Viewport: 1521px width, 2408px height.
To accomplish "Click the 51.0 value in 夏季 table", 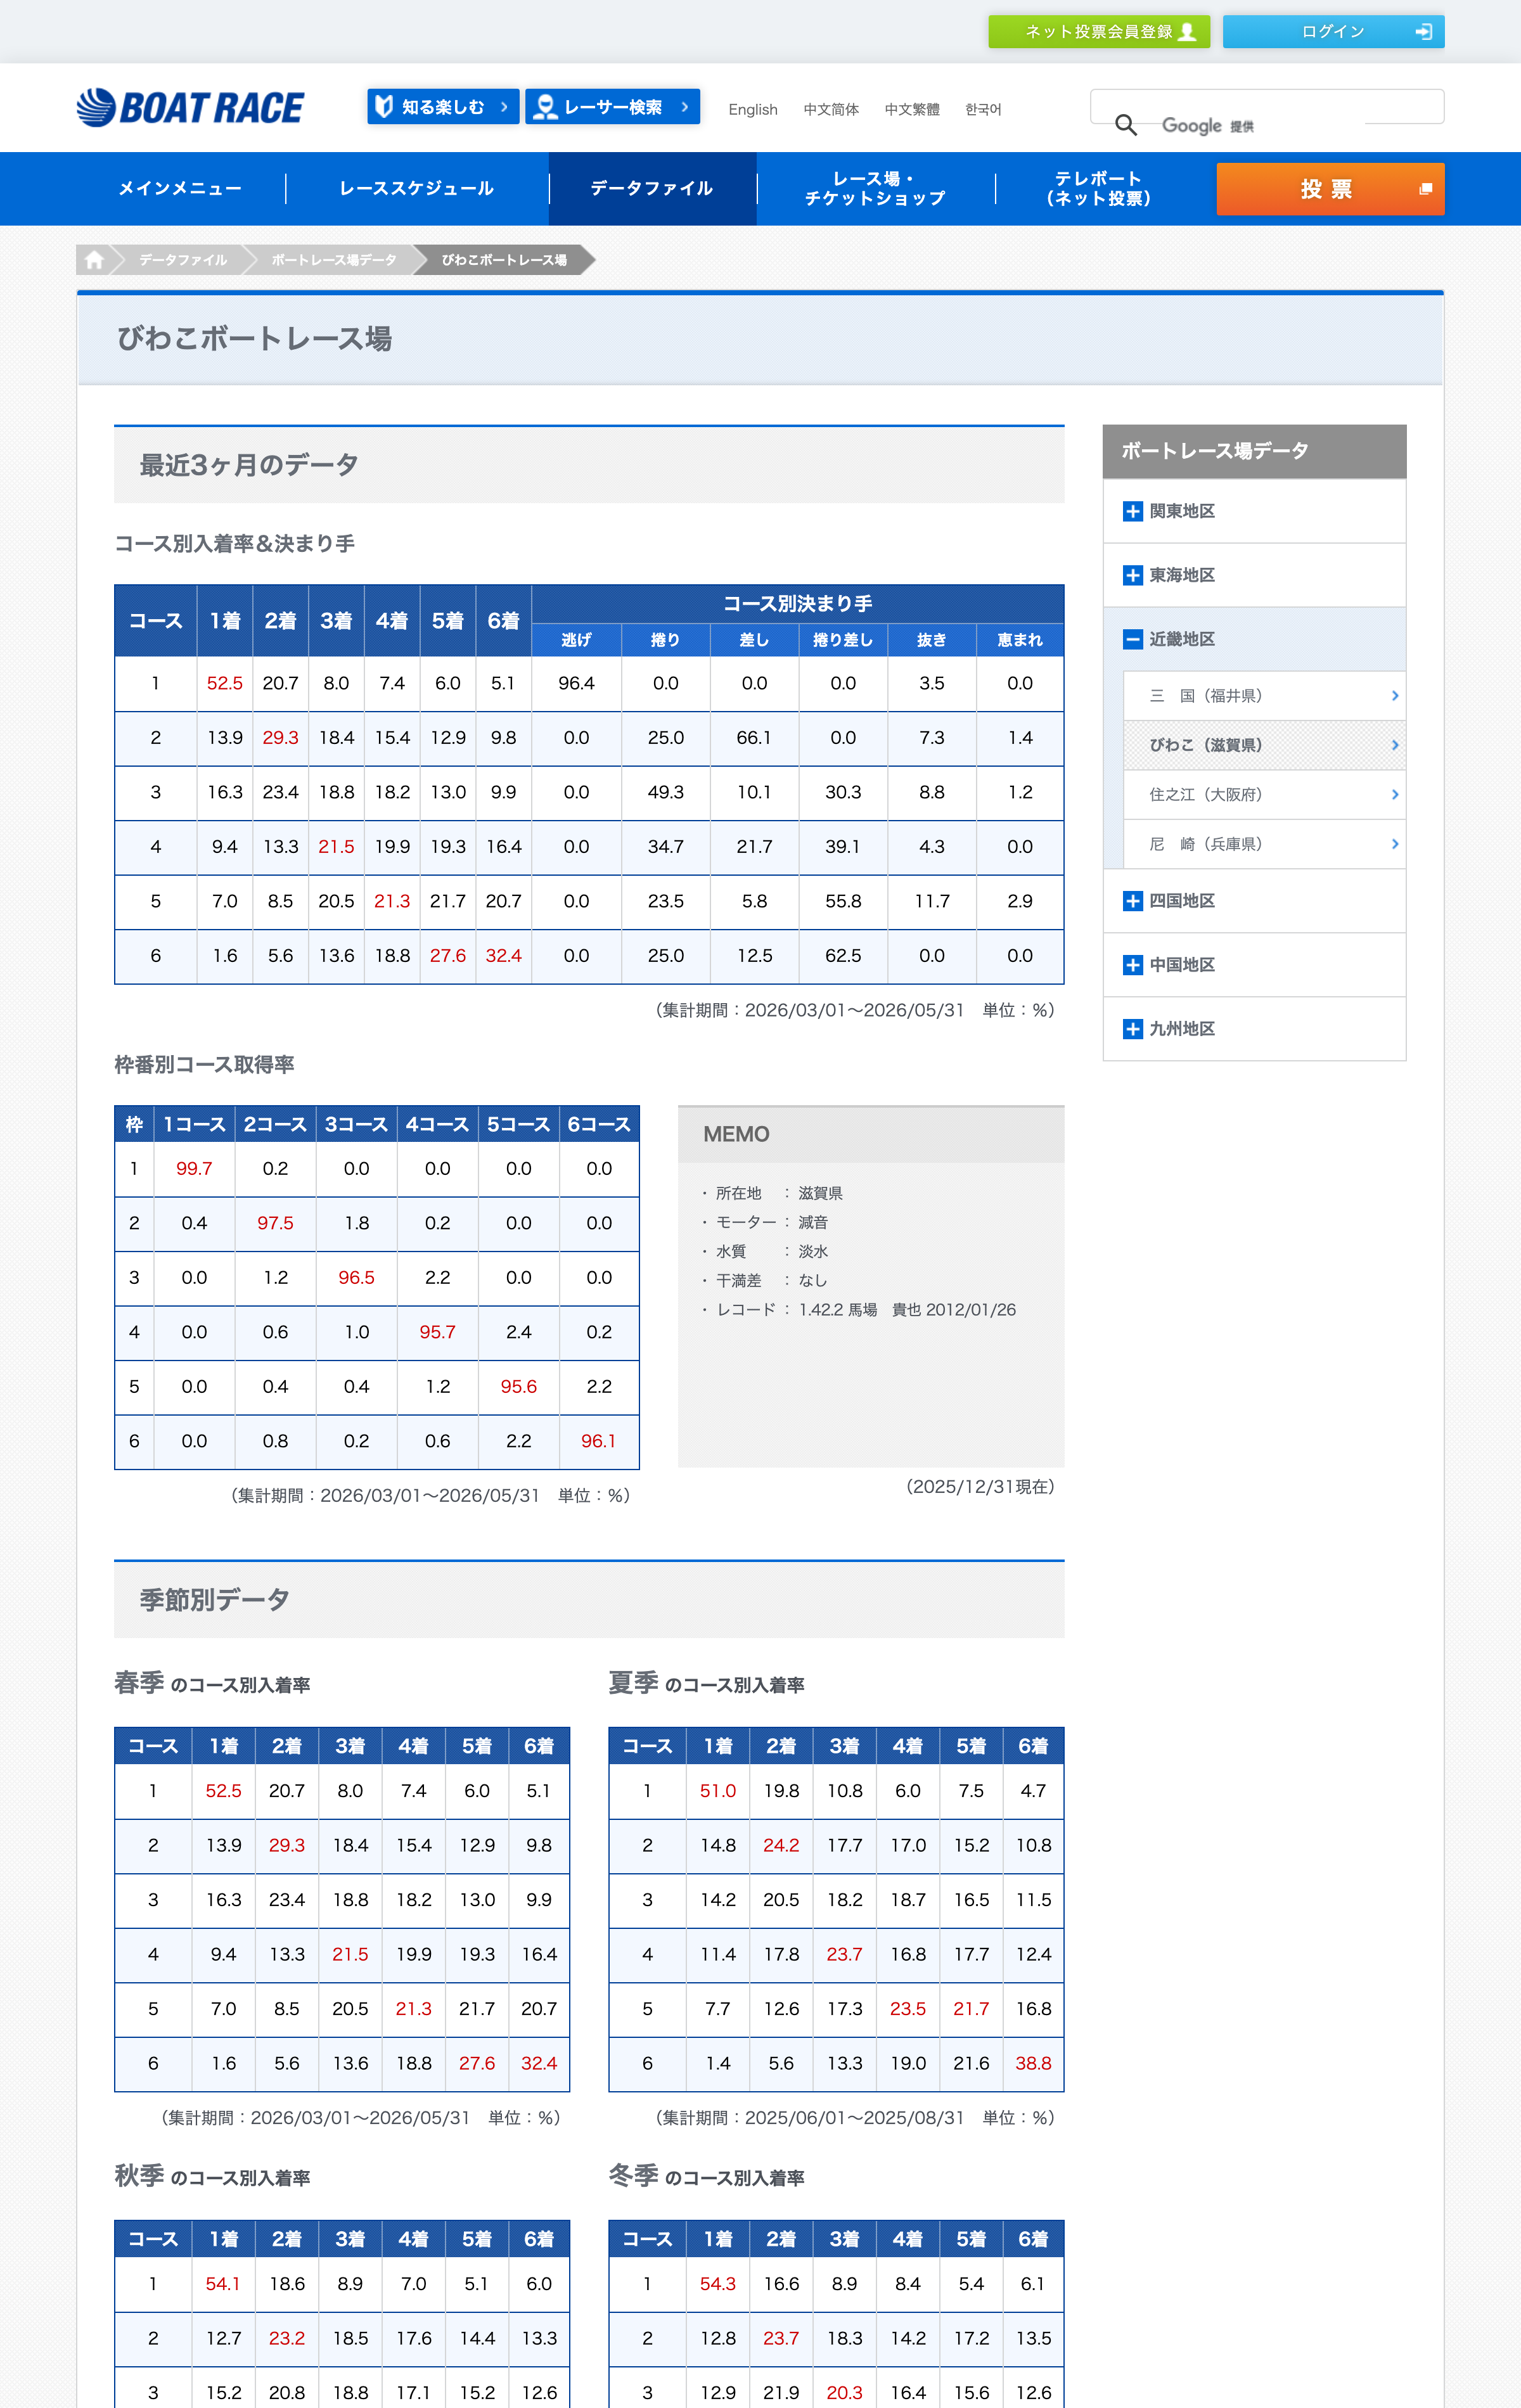I will tap(718, 1791).
